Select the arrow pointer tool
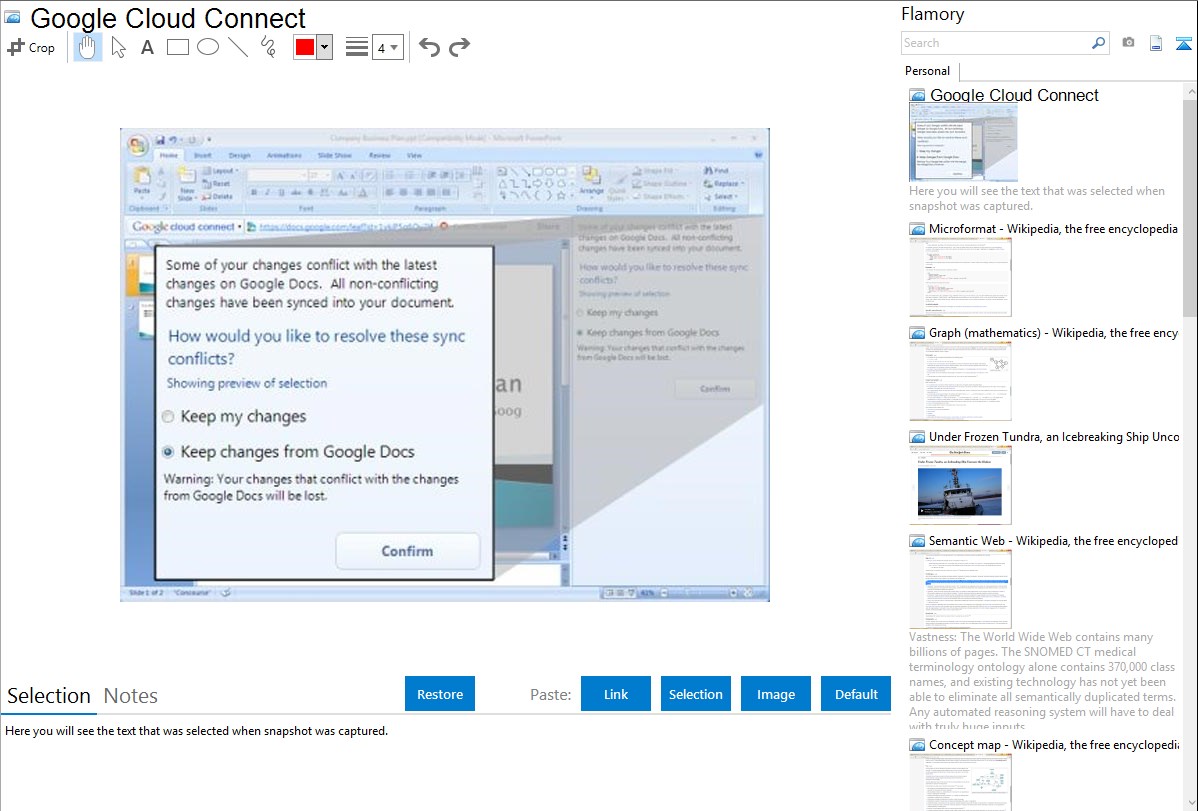The height and width of the screenshot is (811, 1198). [x=118, y=47]
